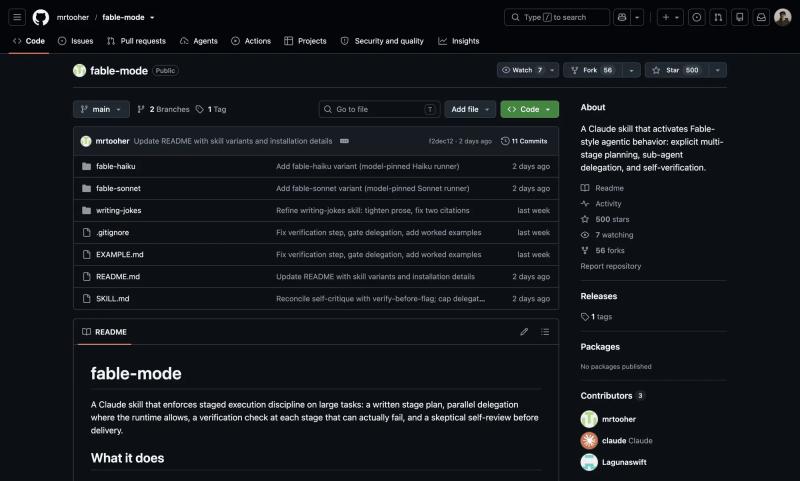Image resolution: width=800 pixels, height=481 pixels.
Task: Click Report repository link
Action: (x=611, y=266)
